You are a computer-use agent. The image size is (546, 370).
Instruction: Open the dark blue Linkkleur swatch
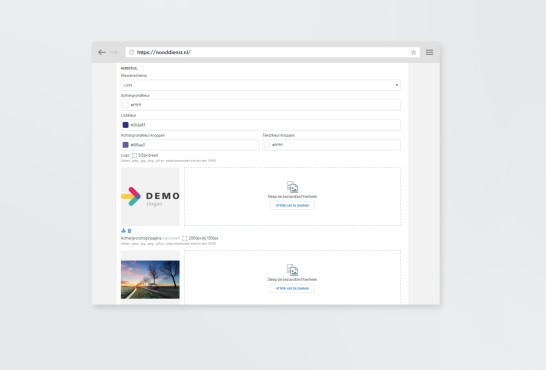[125, 125]
